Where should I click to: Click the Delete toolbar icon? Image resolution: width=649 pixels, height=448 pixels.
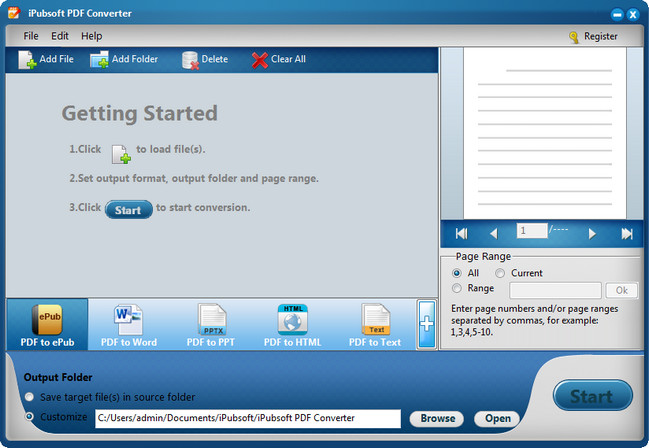(191, 60)
